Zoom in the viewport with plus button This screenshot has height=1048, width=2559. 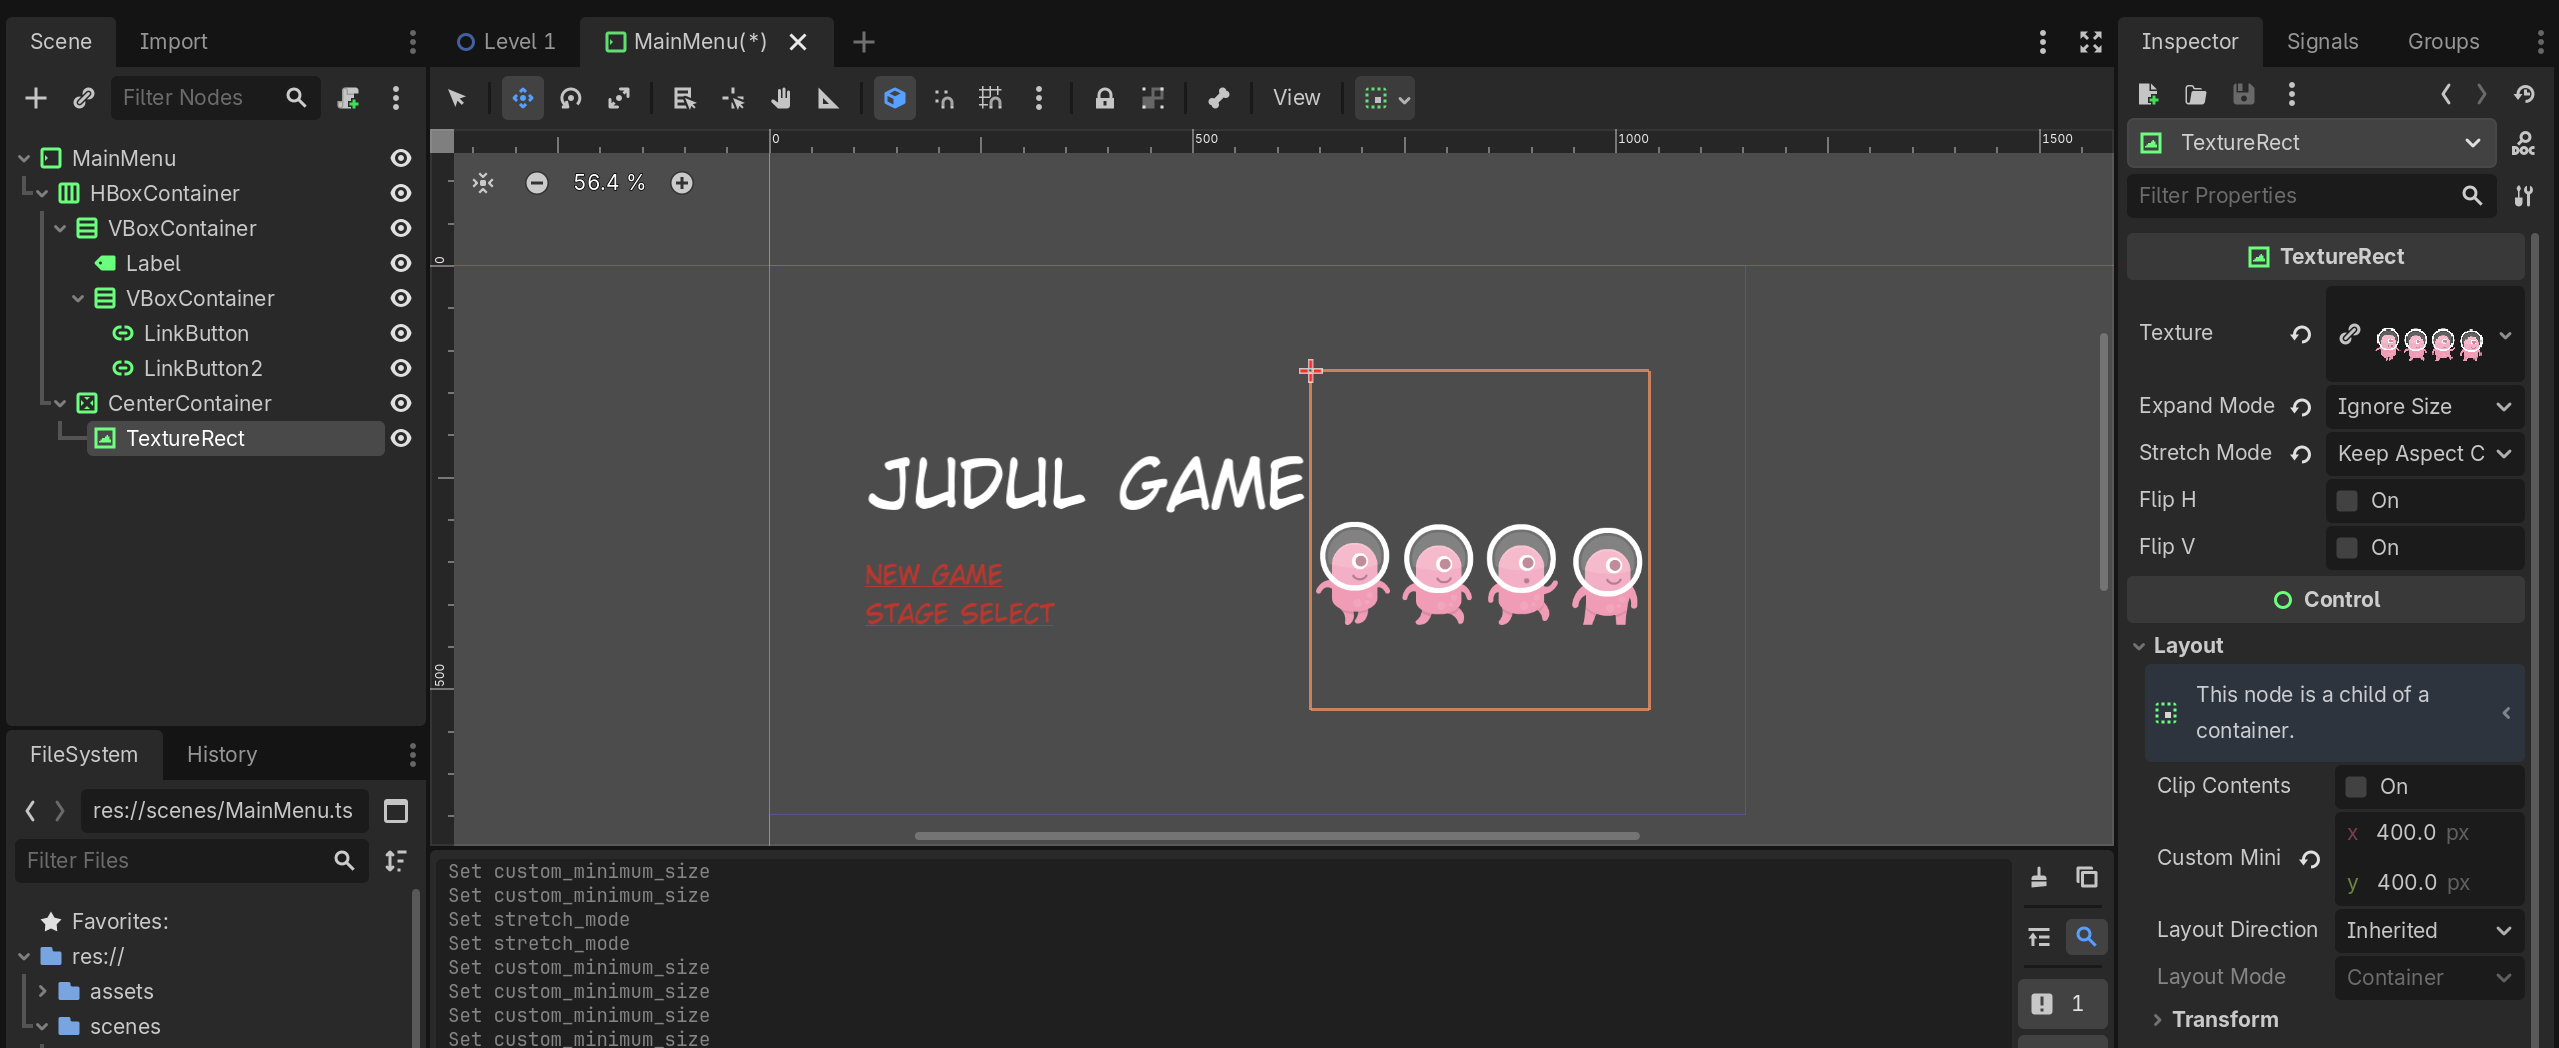point(682,183)
